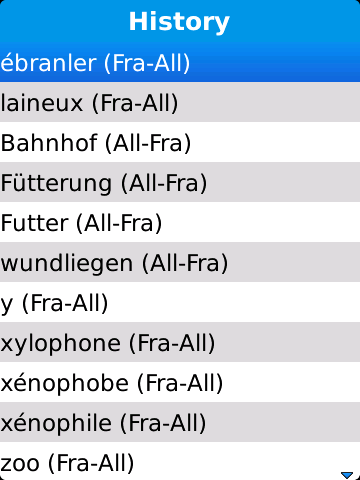Click the History title header
Viewport: 360px width, 480px height.
[179, 22]
